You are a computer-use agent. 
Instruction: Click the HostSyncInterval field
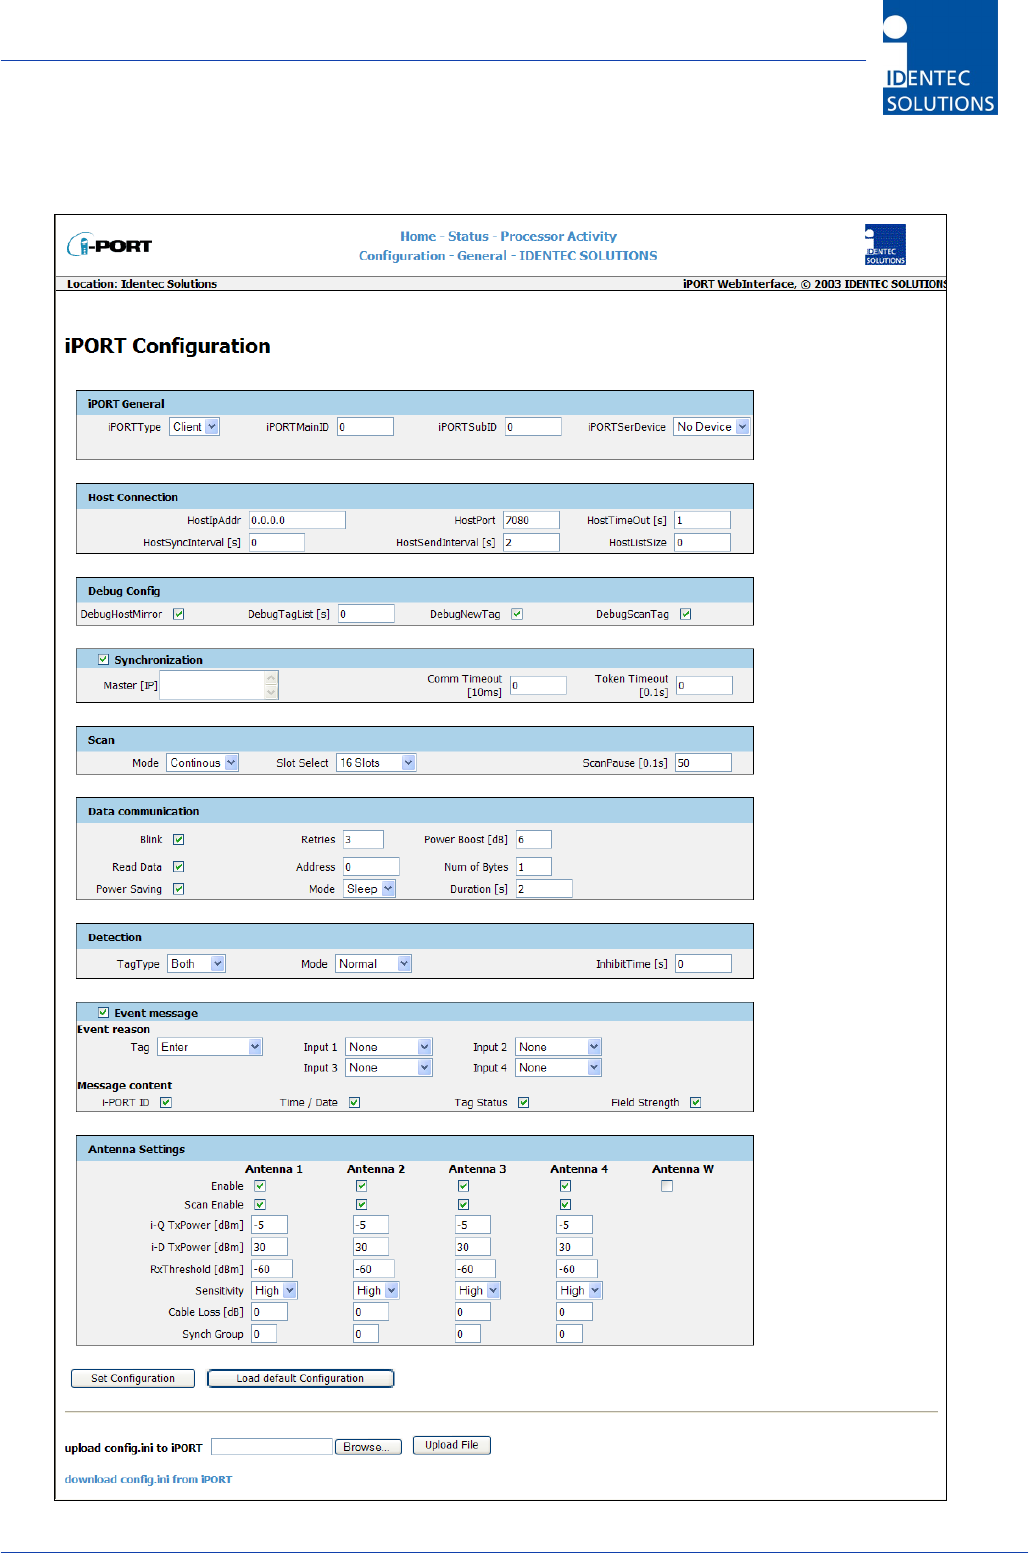(x=277, y=542)
